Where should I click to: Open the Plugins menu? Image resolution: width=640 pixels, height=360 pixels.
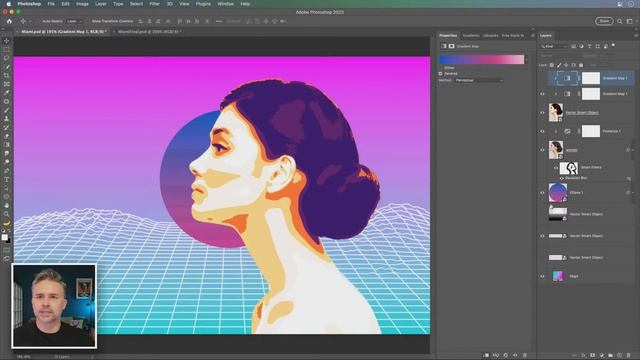(203, 4)
